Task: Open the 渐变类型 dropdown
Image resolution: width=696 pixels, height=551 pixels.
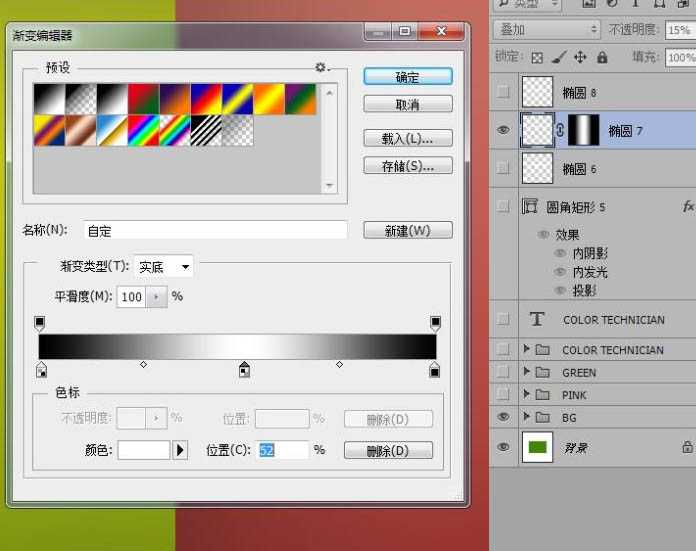Action: tap(163, 267)
